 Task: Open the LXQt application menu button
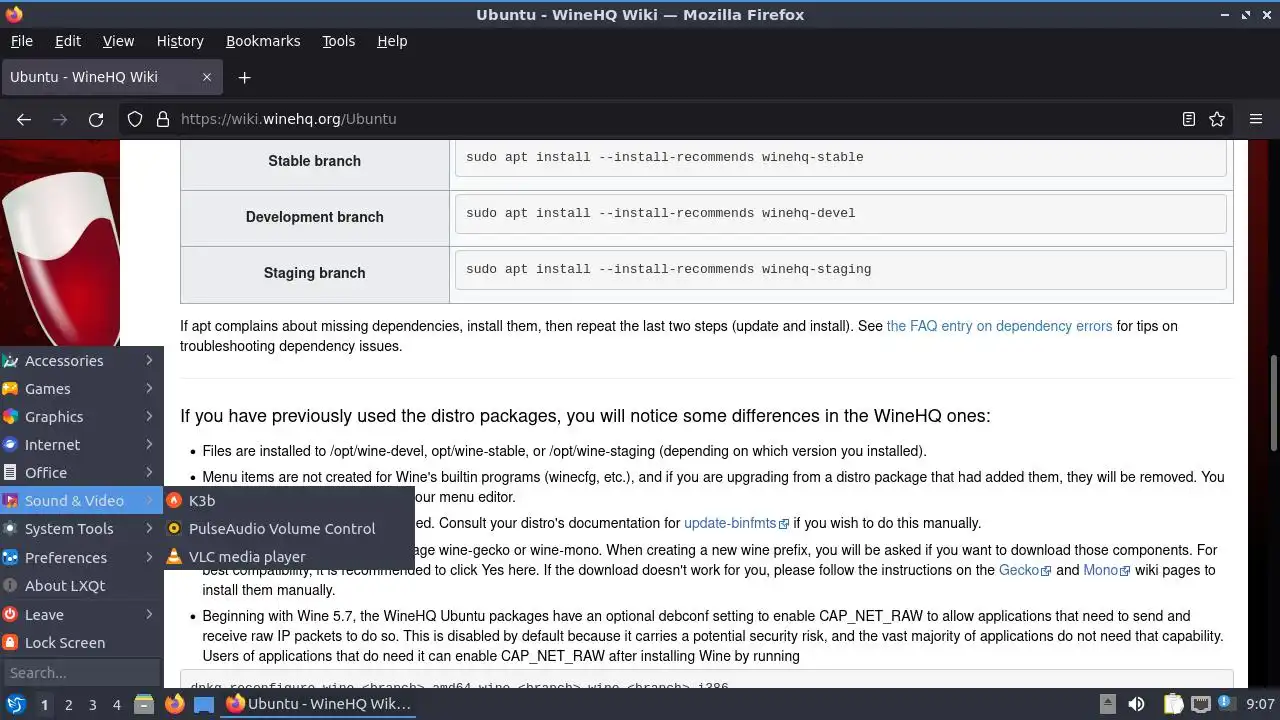pos(16,704)
